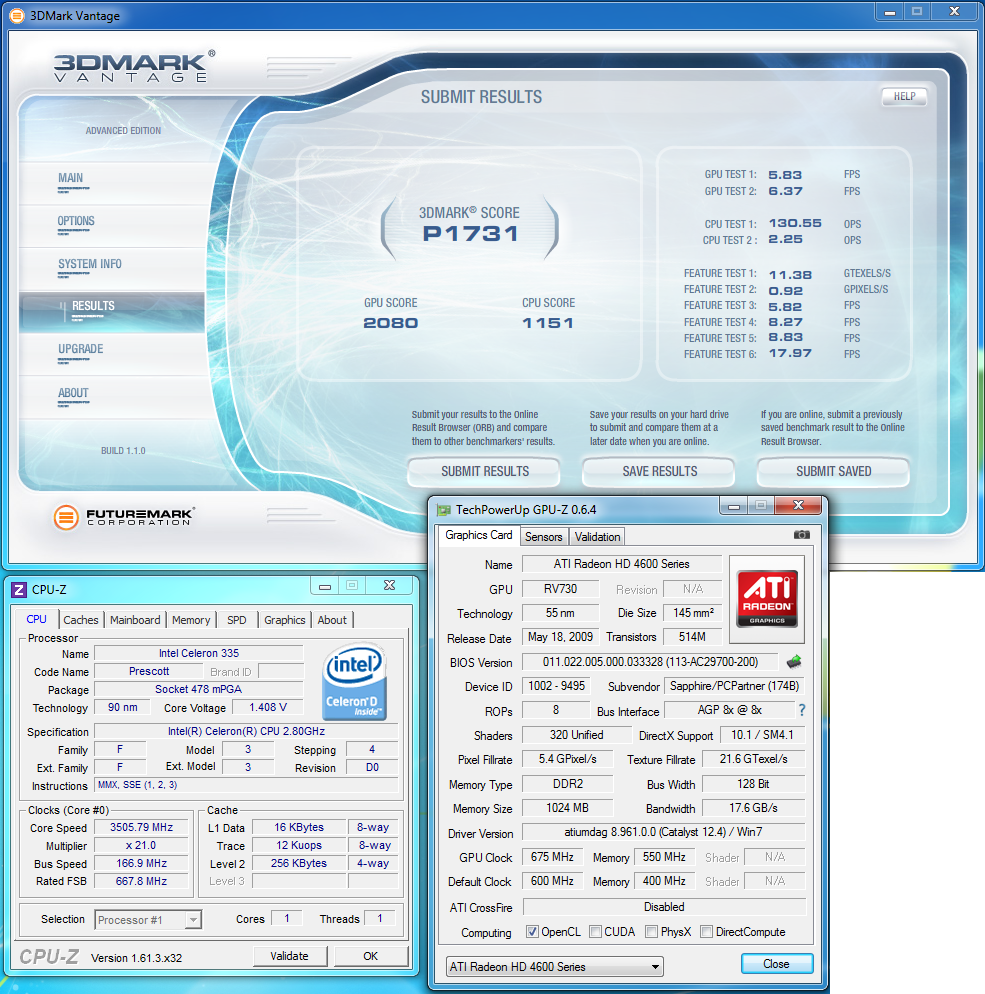Click the Specification field Intel(R) Celeron(R) CPU 2.80GHz
985x994 pixels.
pyautogui.click(x=247, y=731)
